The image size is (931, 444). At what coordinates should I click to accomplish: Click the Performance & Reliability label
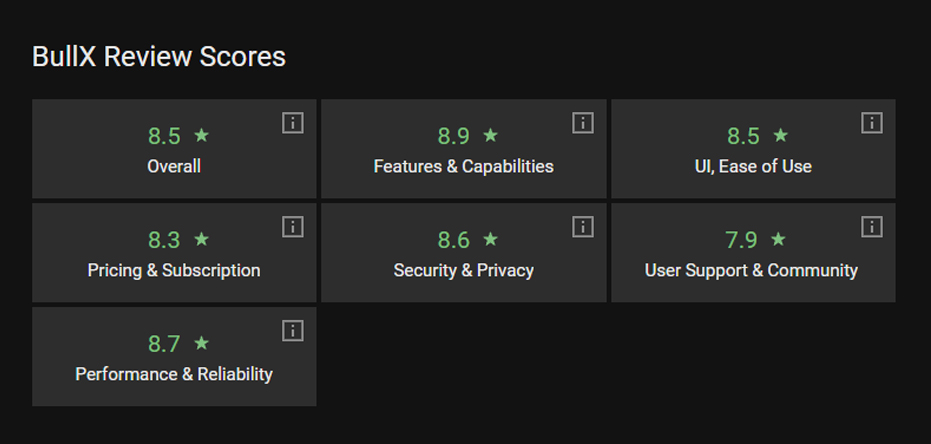point(174,374)
